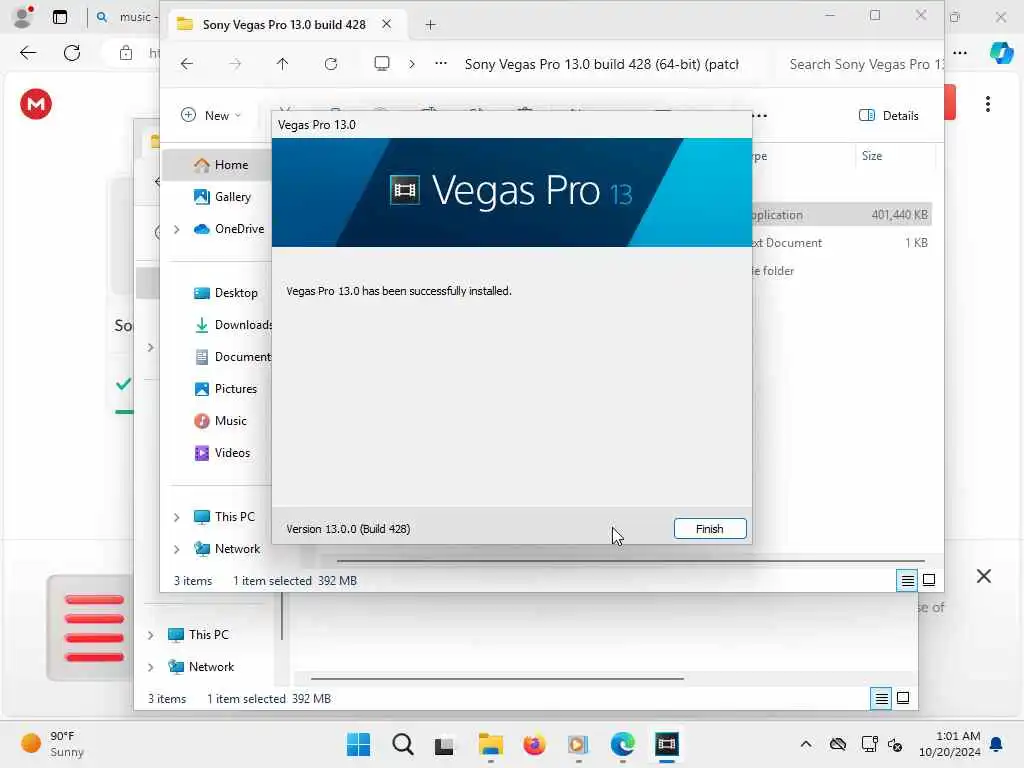Refresh the Explorer folder view
This screenshot has height=768, width=1024.
click(x=331, y=64)
